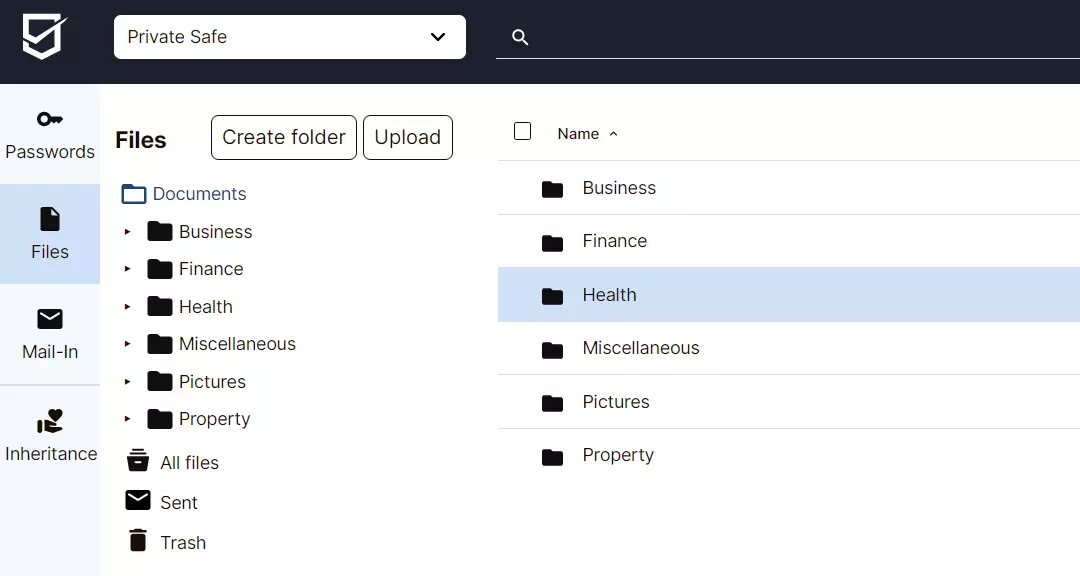This screenshot has width=1080, height=576.
Task: Switch to the Files sidebar tab
Action: coord(50,234)
